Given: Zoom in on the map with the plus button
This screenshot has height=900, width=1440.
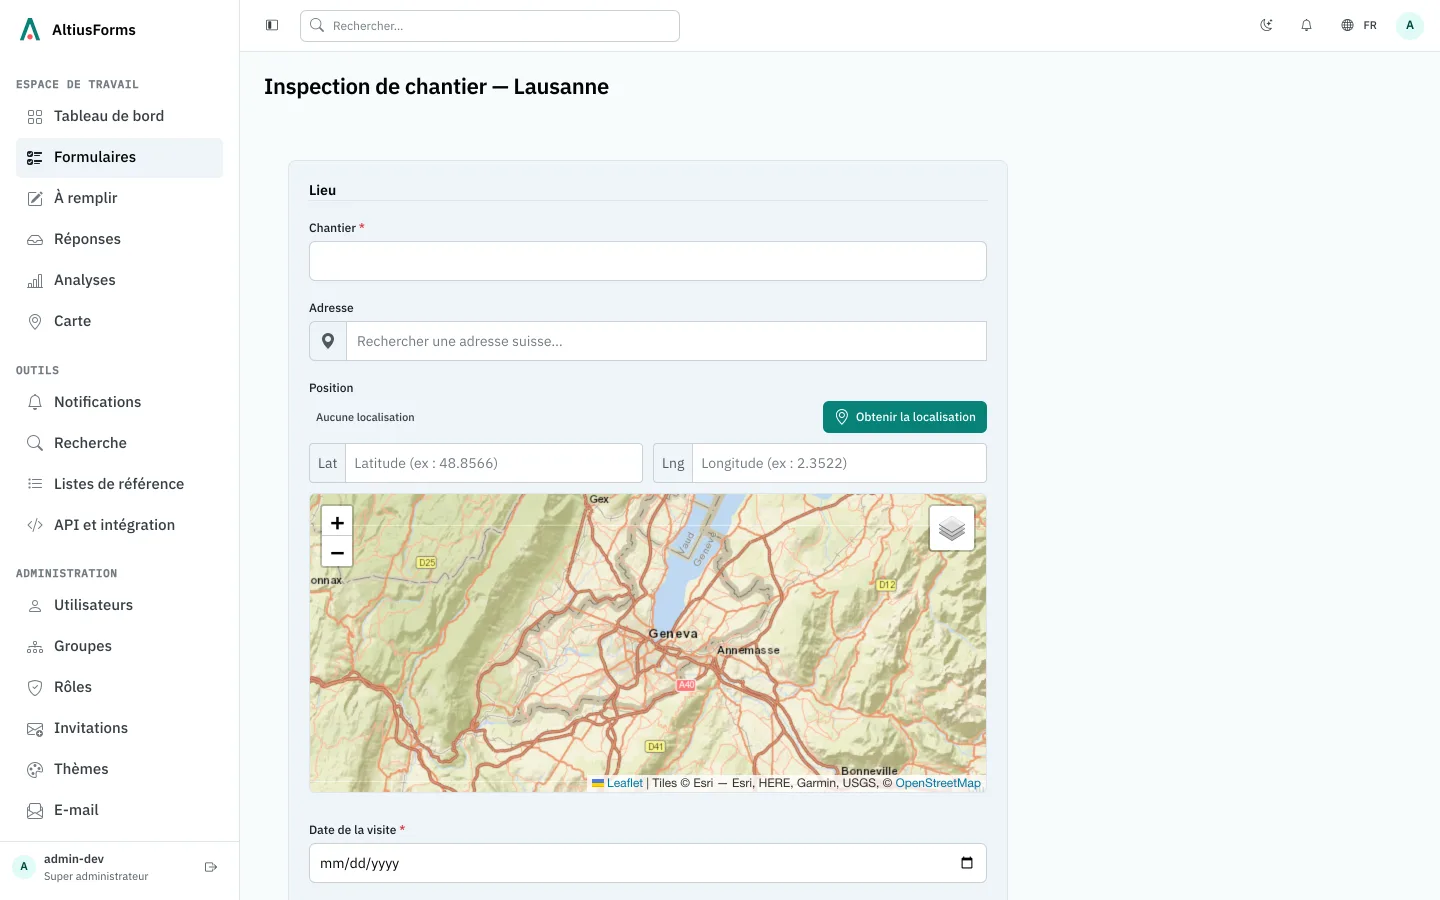Looking at the screenshot, I should [337, 522].
